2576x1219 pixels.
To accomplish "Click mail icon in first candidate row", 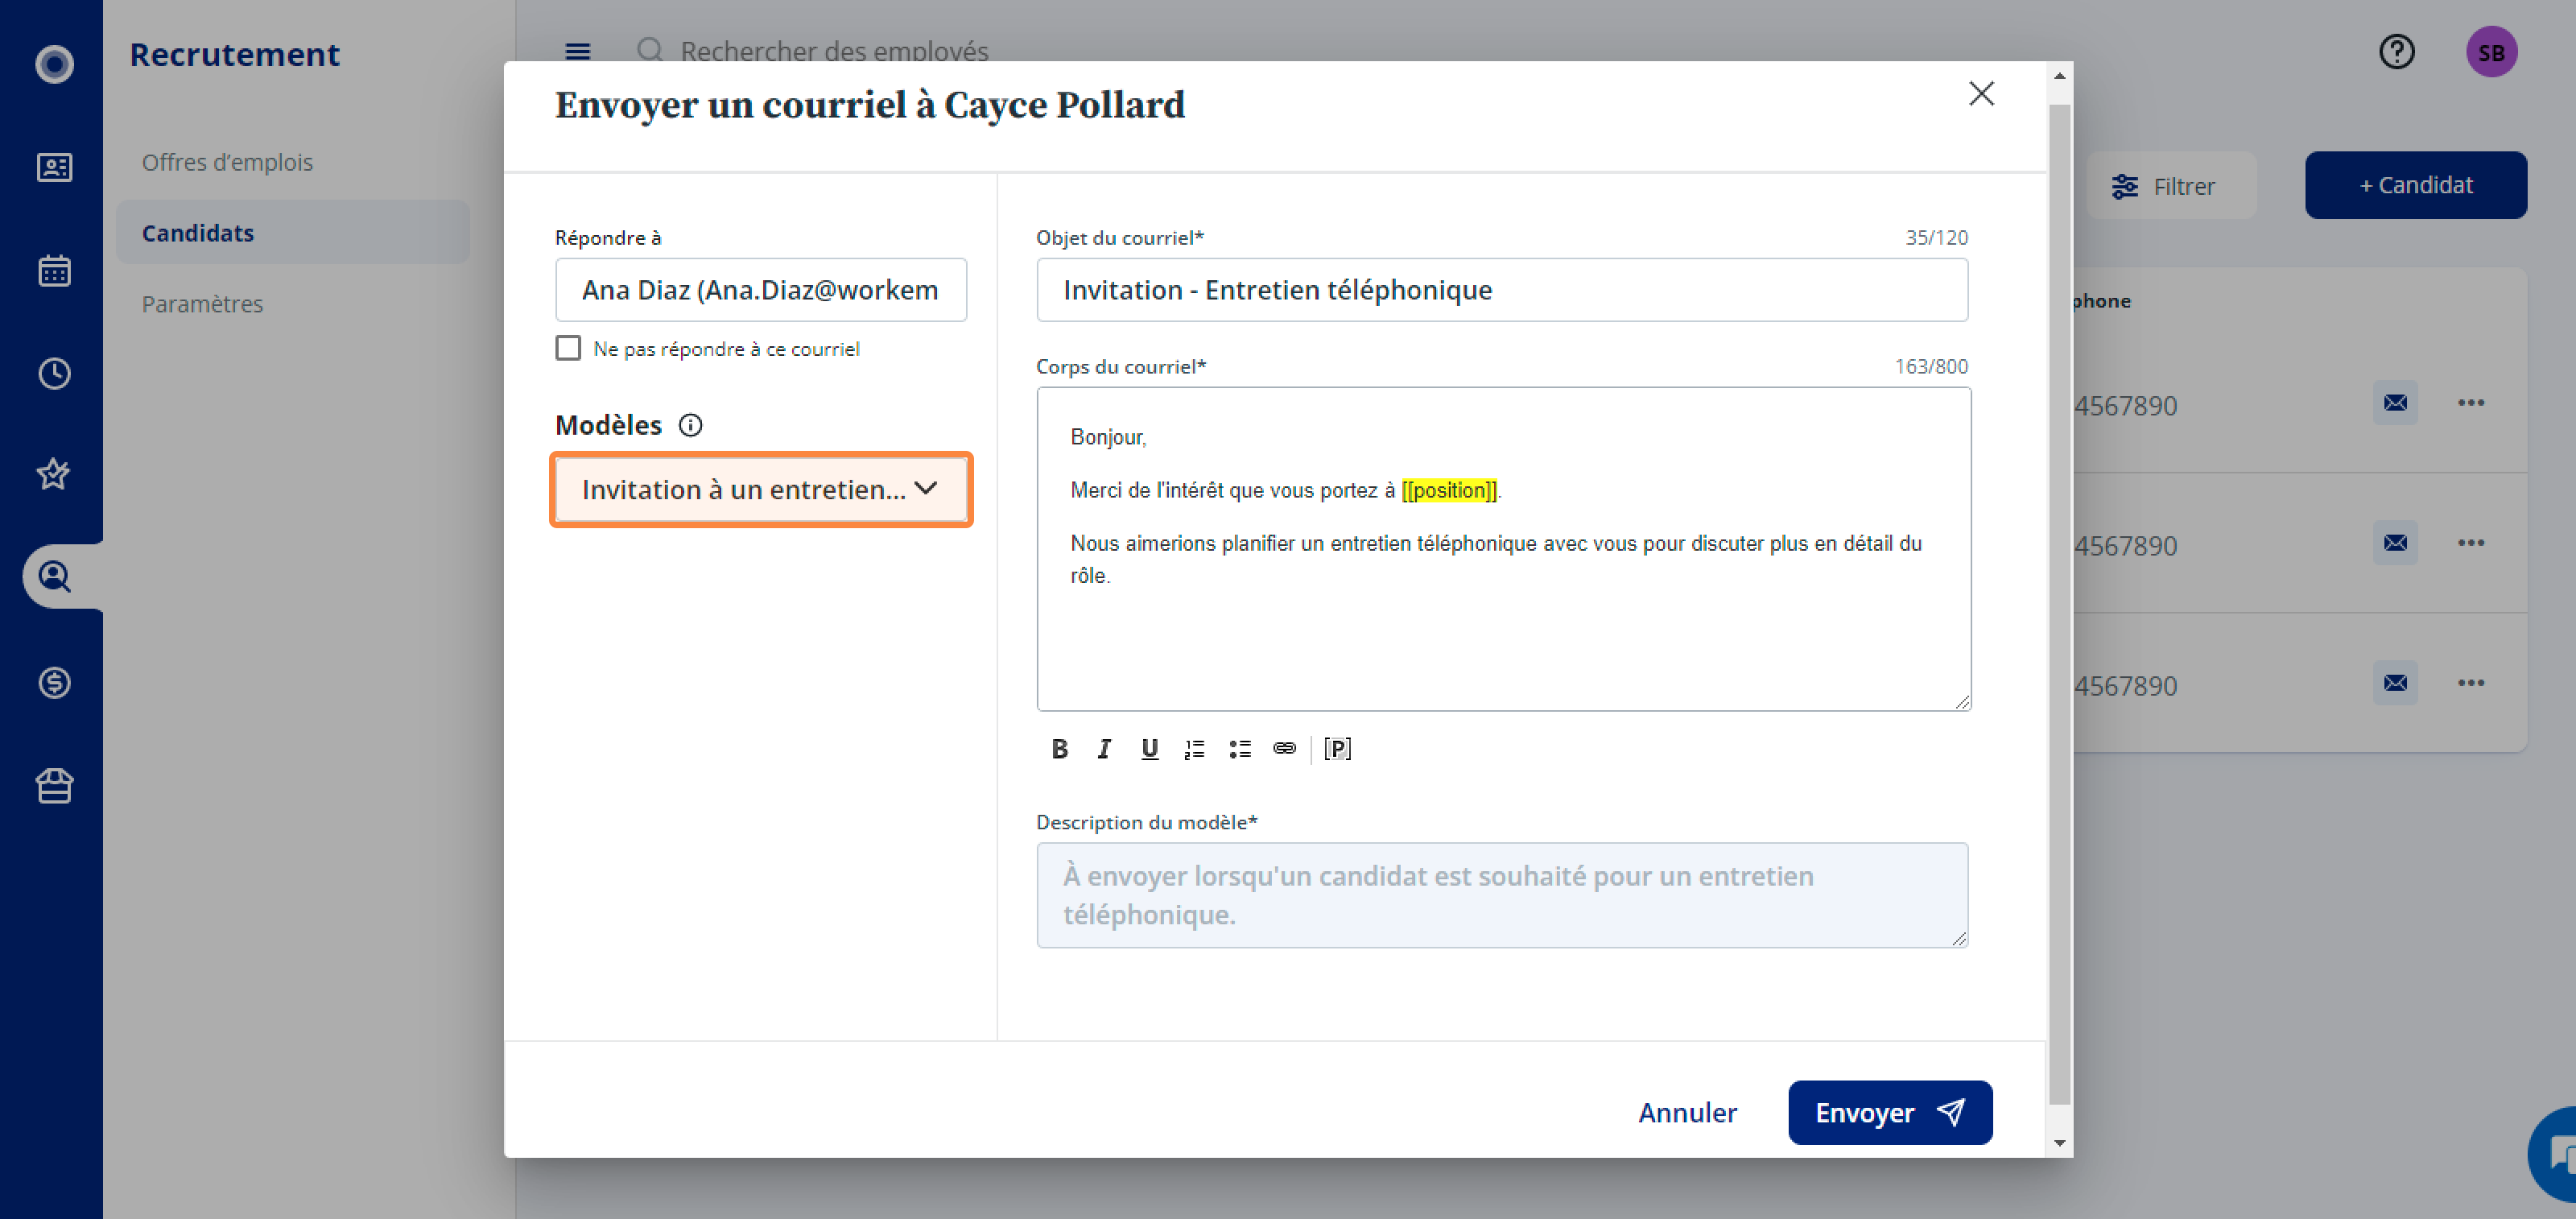I will [x=2395, y=403].
